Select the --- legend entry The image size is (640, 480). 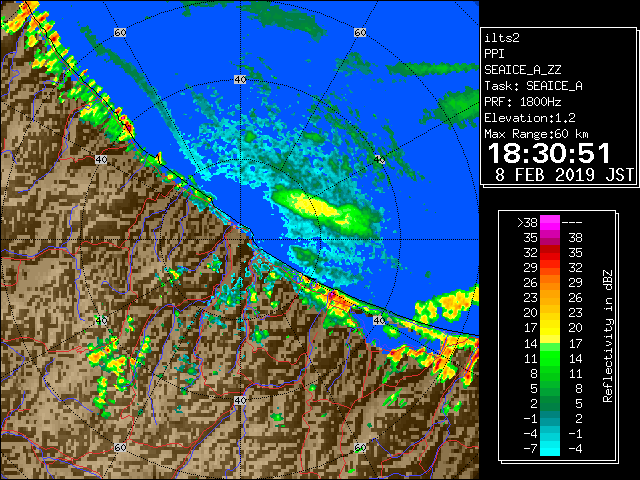[x=572, y=223]
